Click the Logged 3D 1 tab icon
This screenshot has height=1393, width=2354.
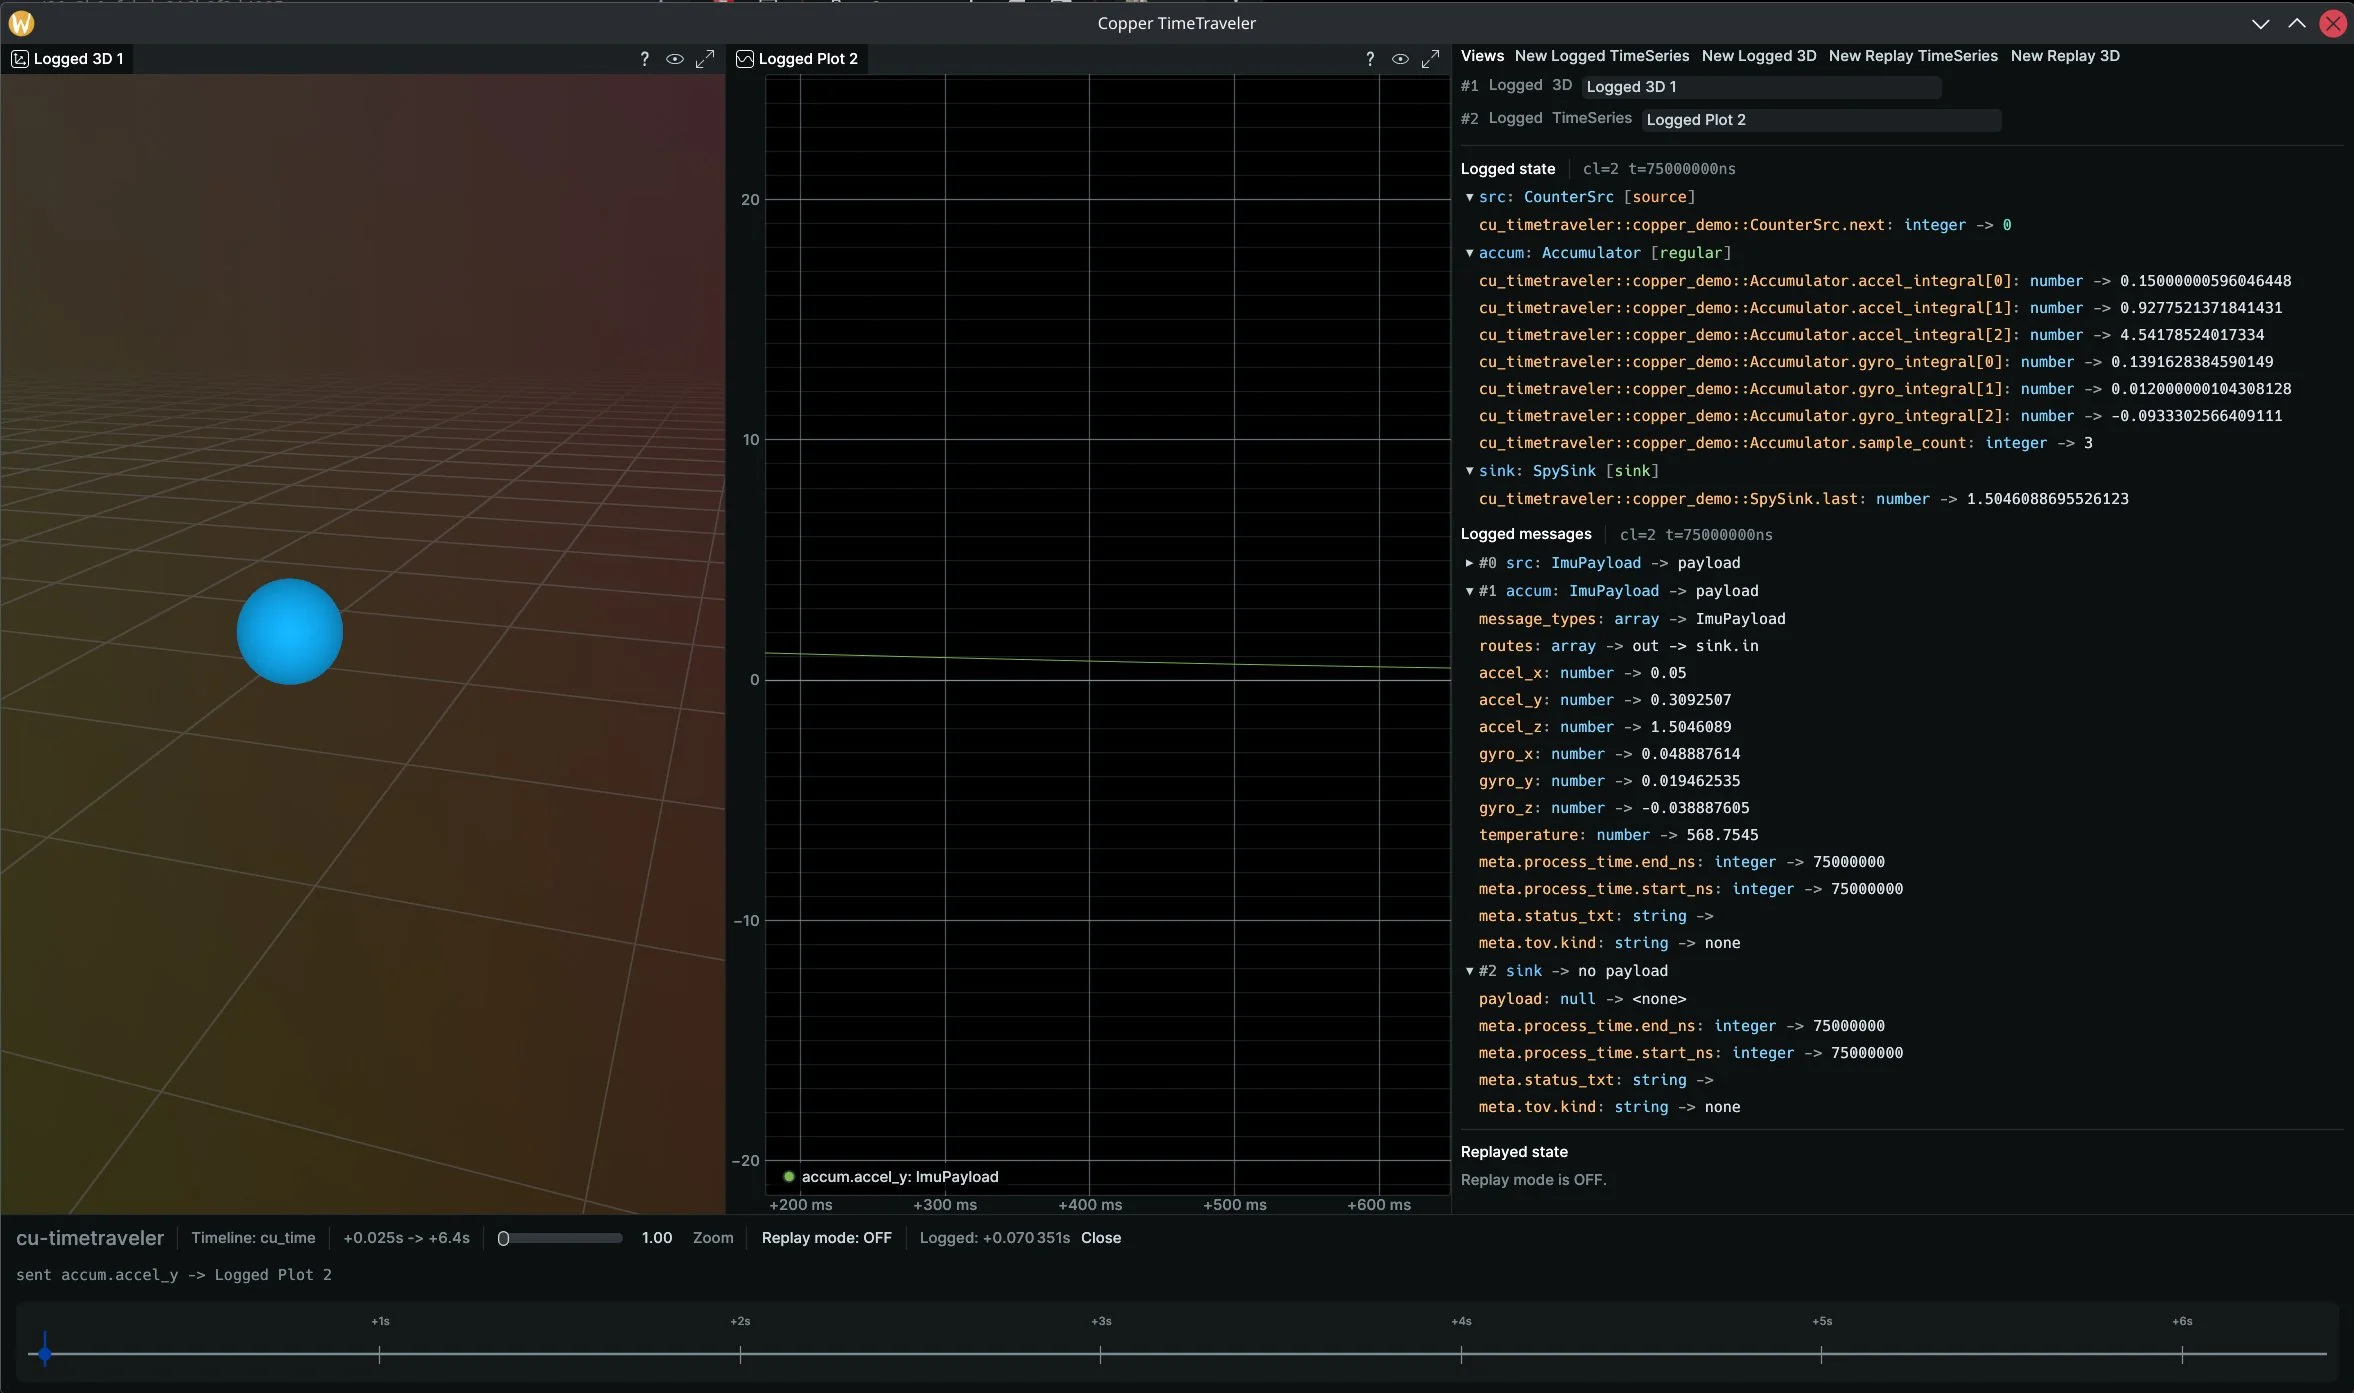20,59
